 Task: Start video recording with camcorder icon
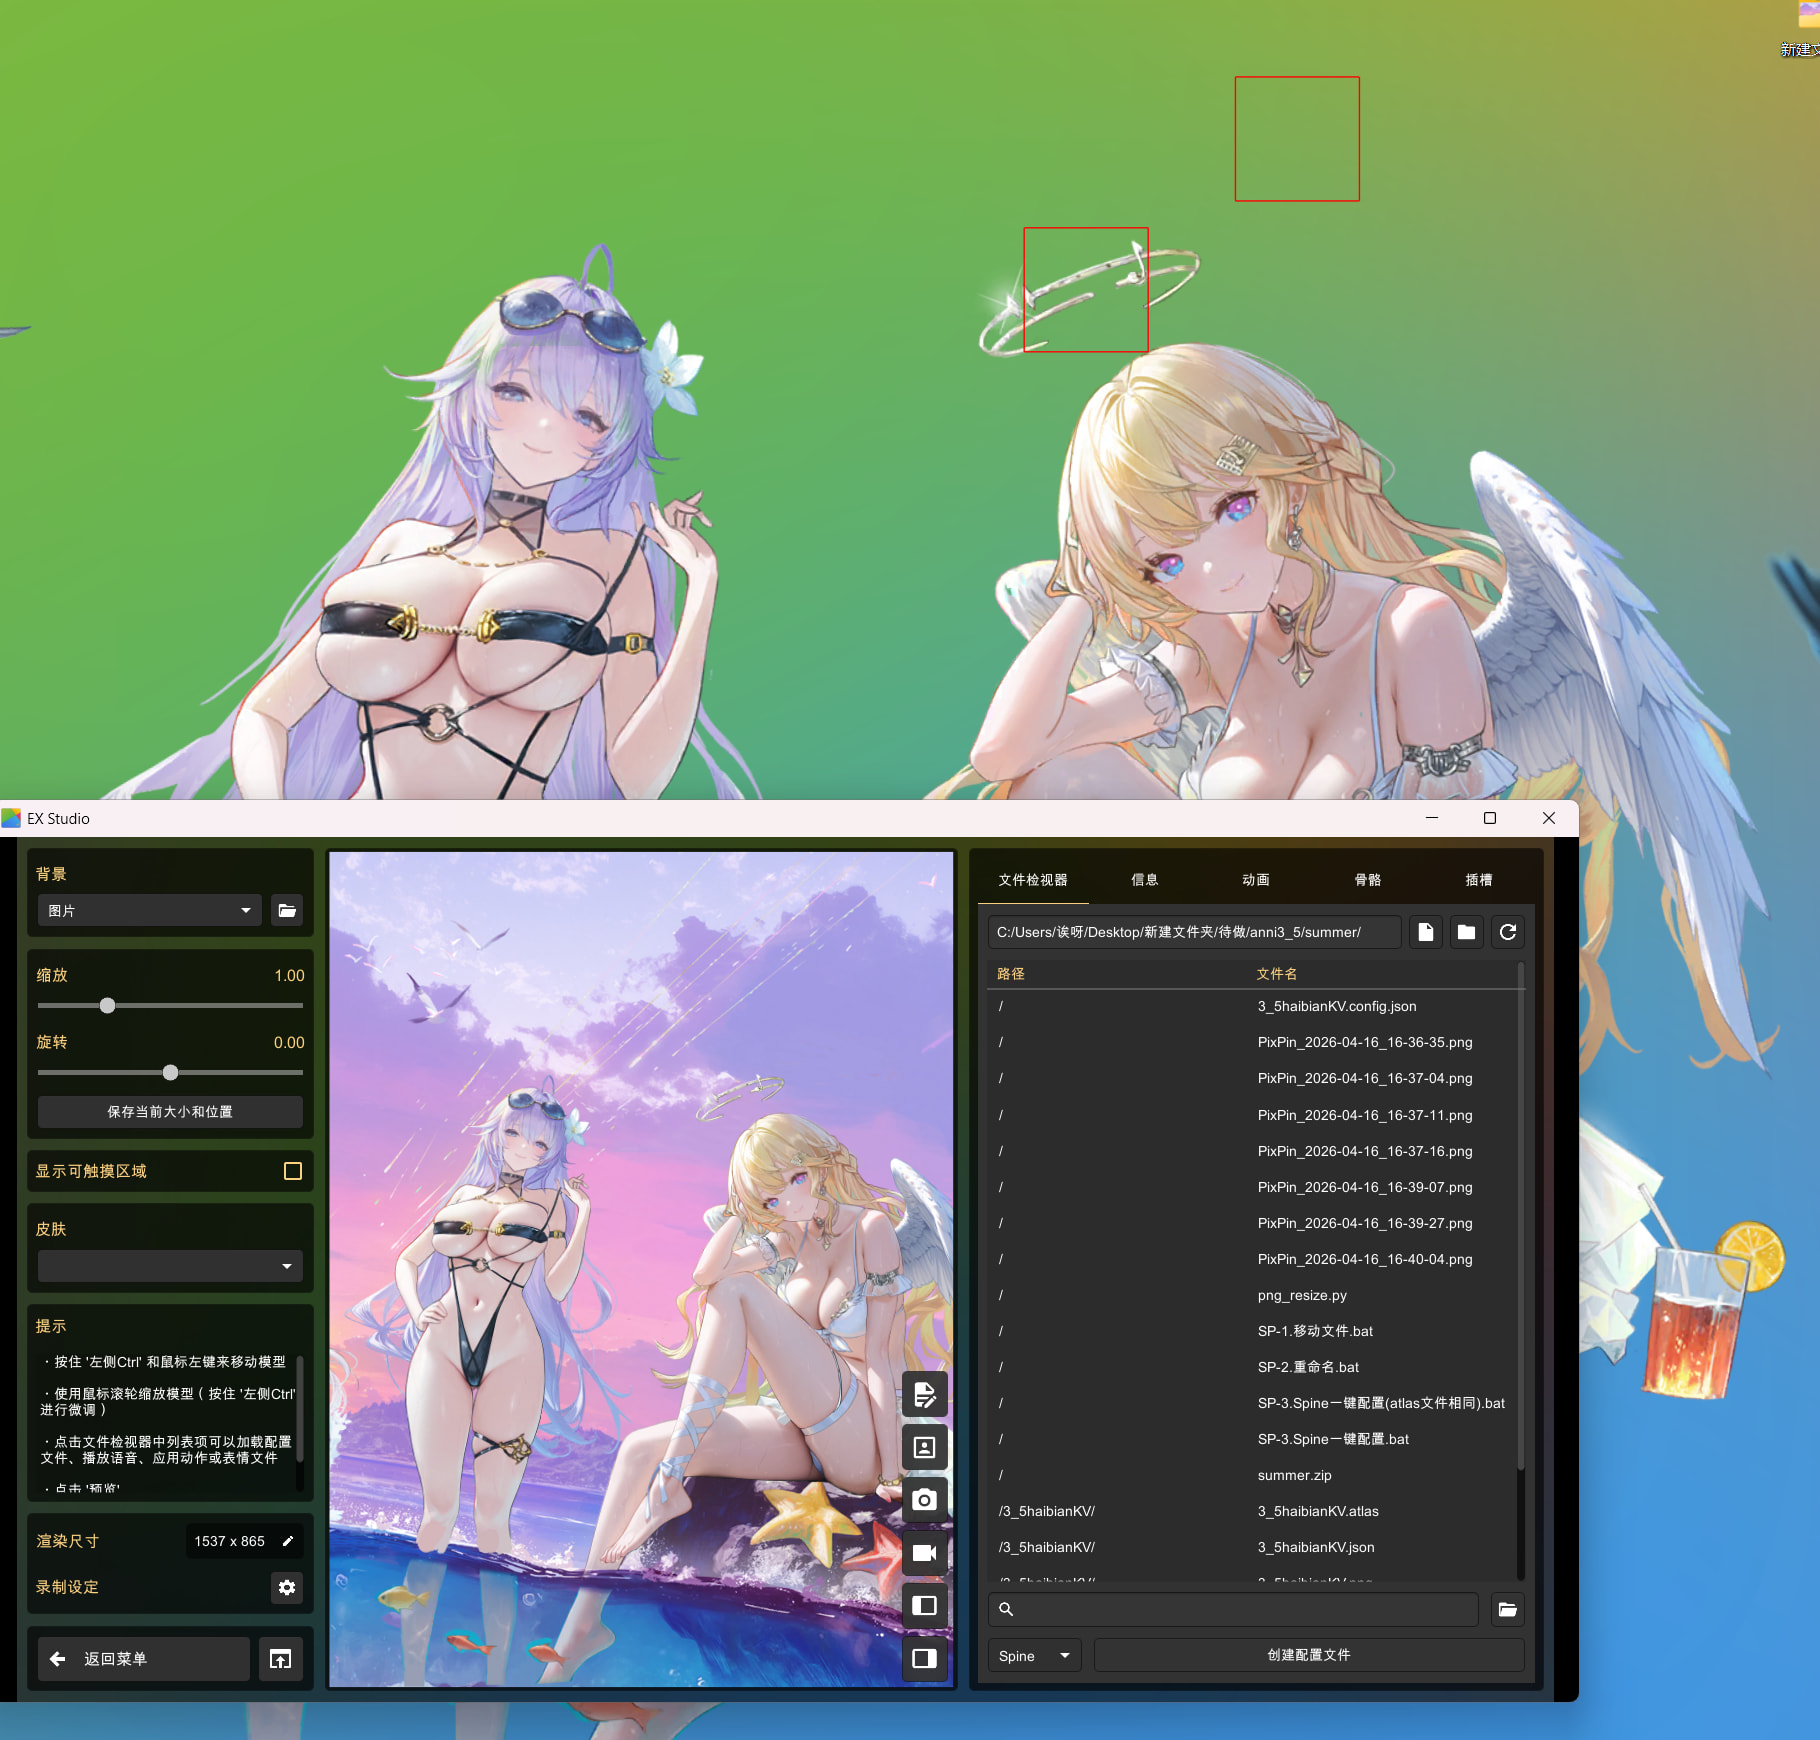point(924,1552)
